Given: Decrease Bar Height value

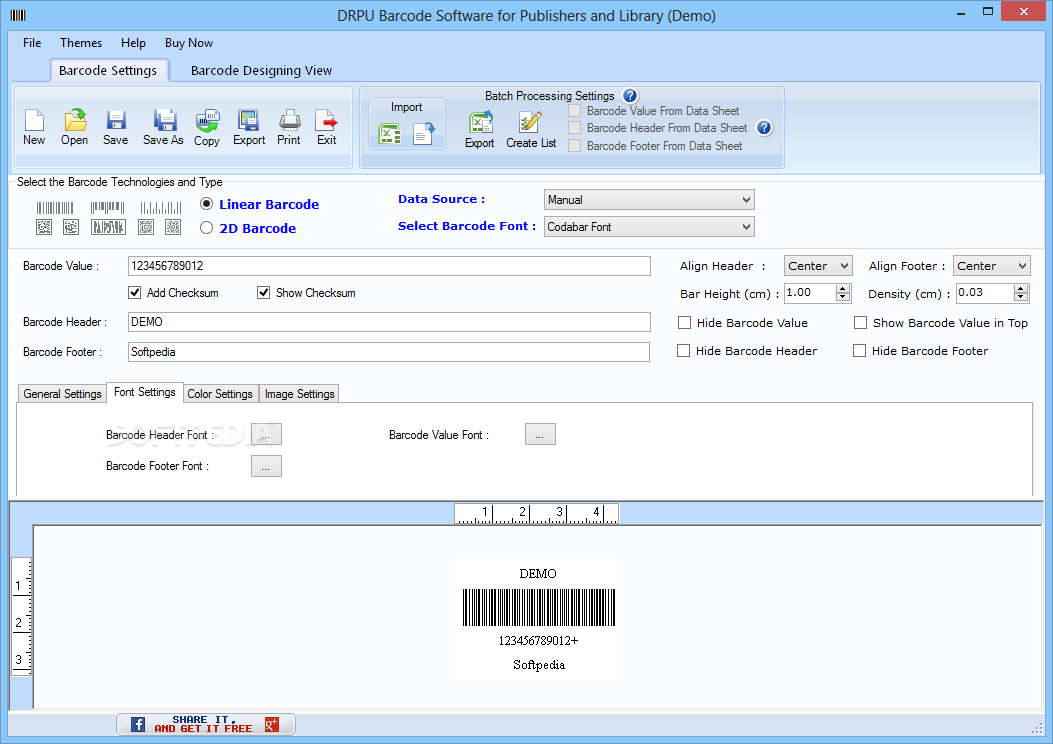Looking at the screenshot, I should pos(843,297).
